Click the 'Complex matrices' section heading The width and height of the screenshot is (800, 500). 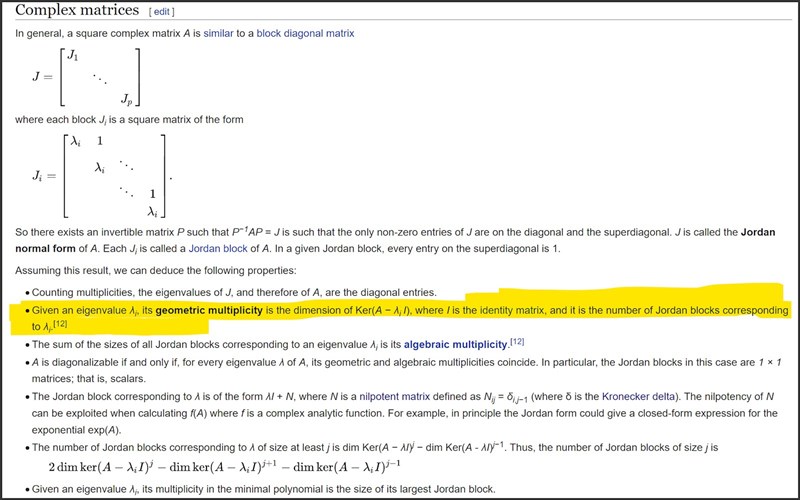pyautogui.click(x=77, y=12)
